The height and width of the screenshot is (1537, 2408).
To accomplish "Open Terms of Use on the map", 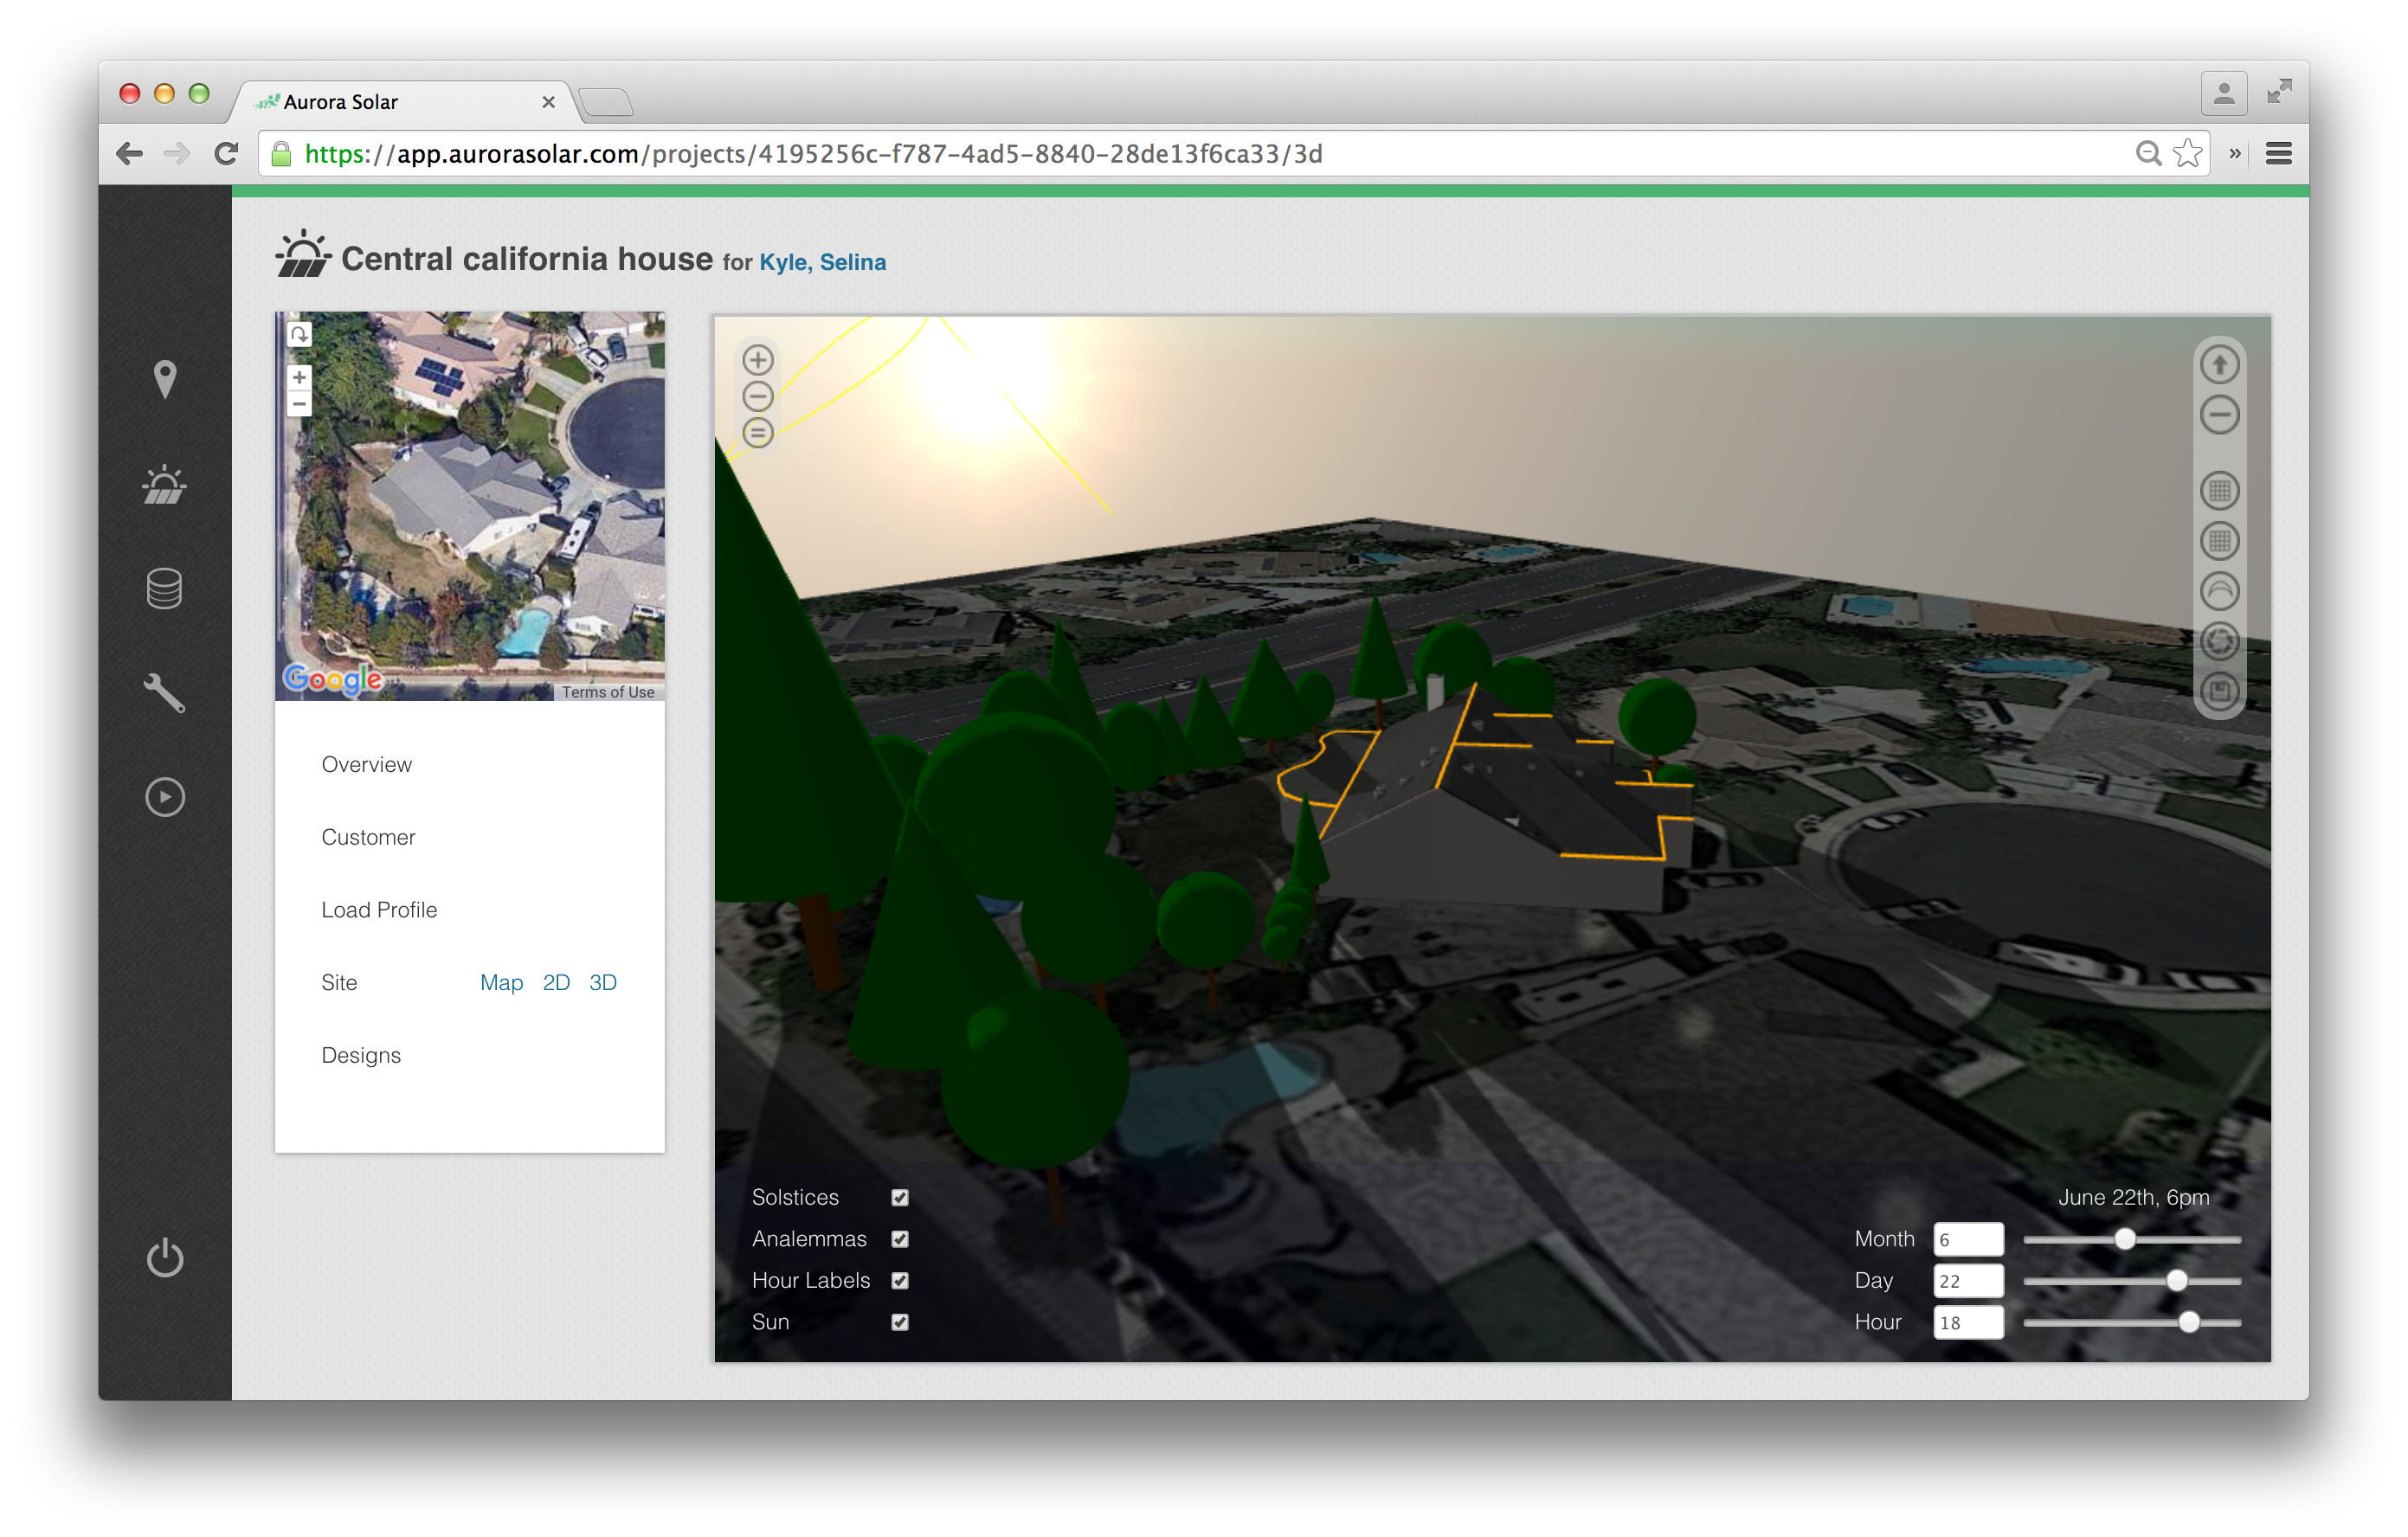I will (x=608, y=692).
